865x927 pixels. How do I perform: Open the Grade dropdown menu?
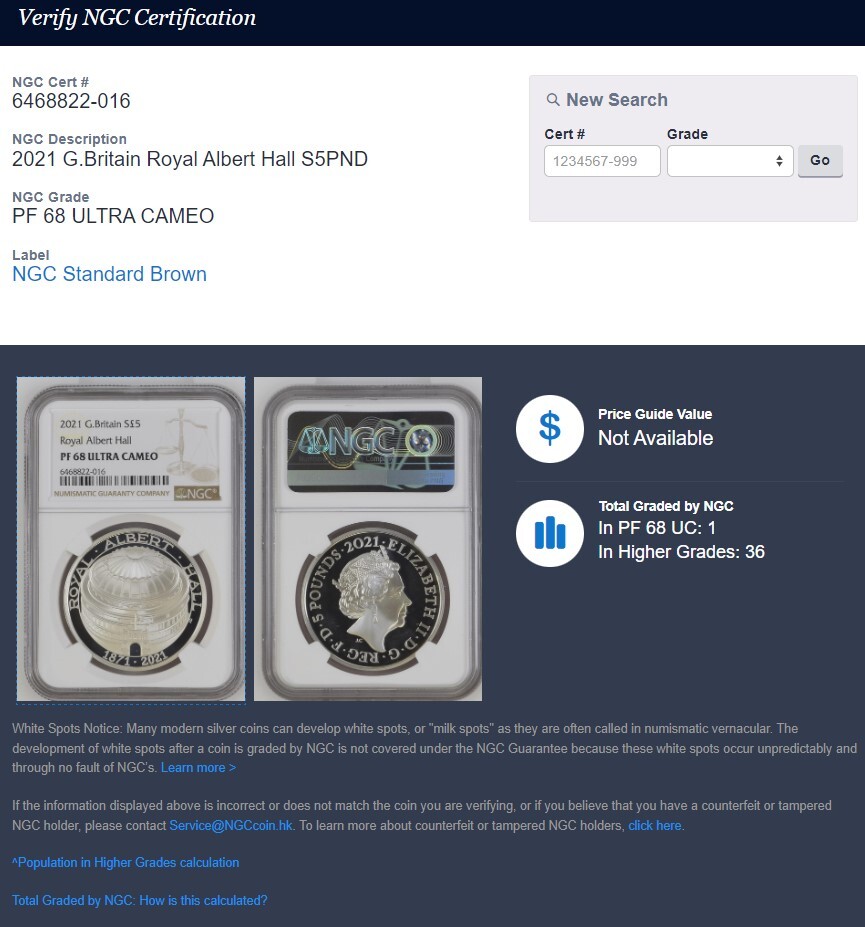point(730,161)
